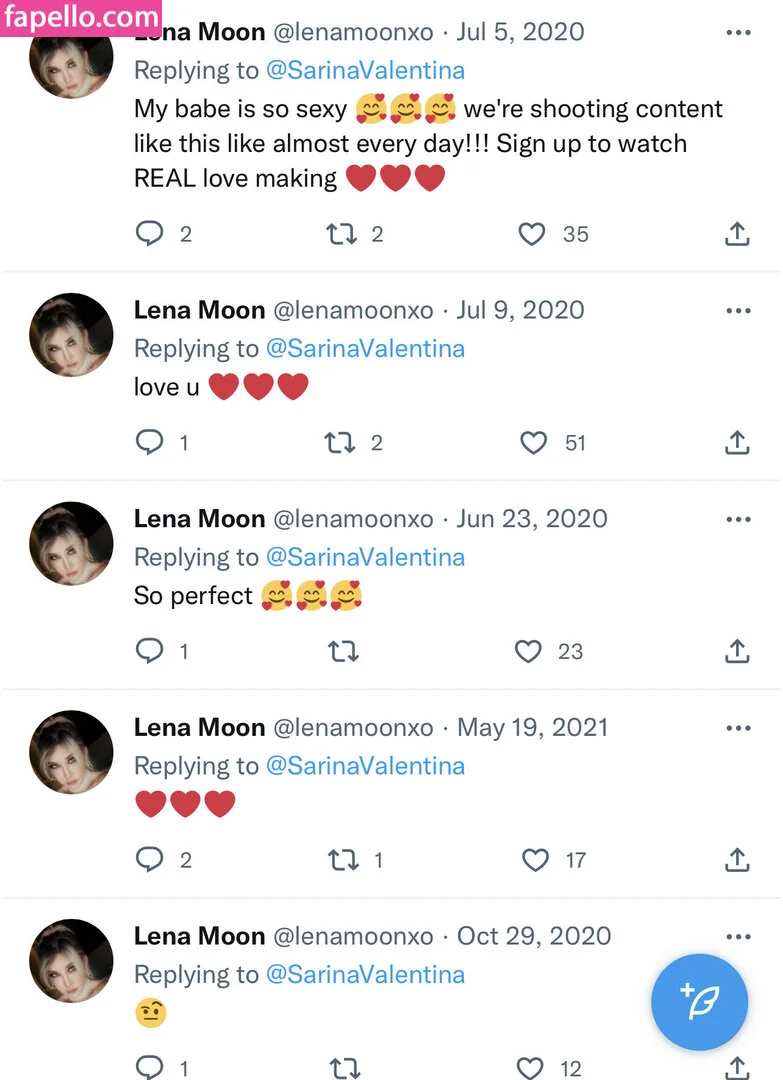
Task: Click Lena Moon name on Oct 29 tweet
Action: tap(199, 936)
